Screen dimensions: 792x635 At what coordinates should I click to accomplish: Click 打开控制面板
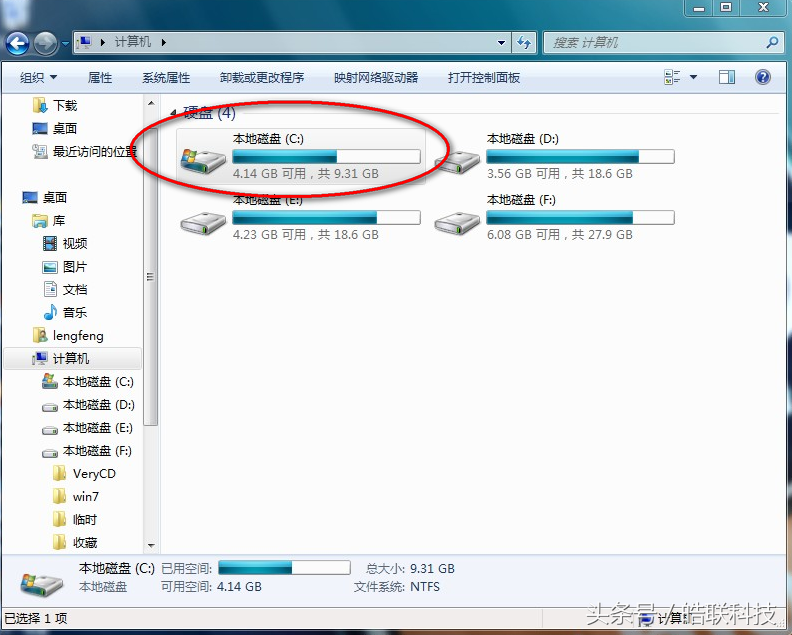coord(483,78)
